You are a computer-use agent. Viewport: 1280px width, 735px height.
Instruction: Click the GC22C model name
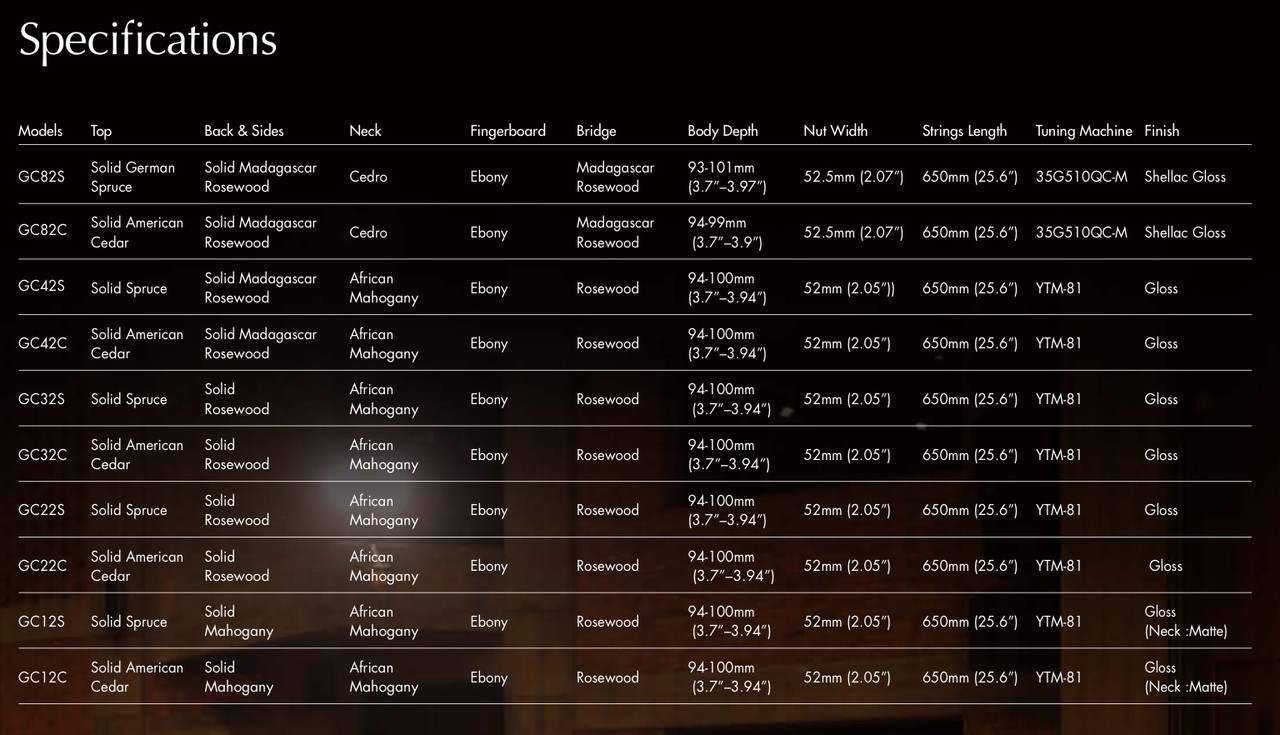(x=42, y=566)
